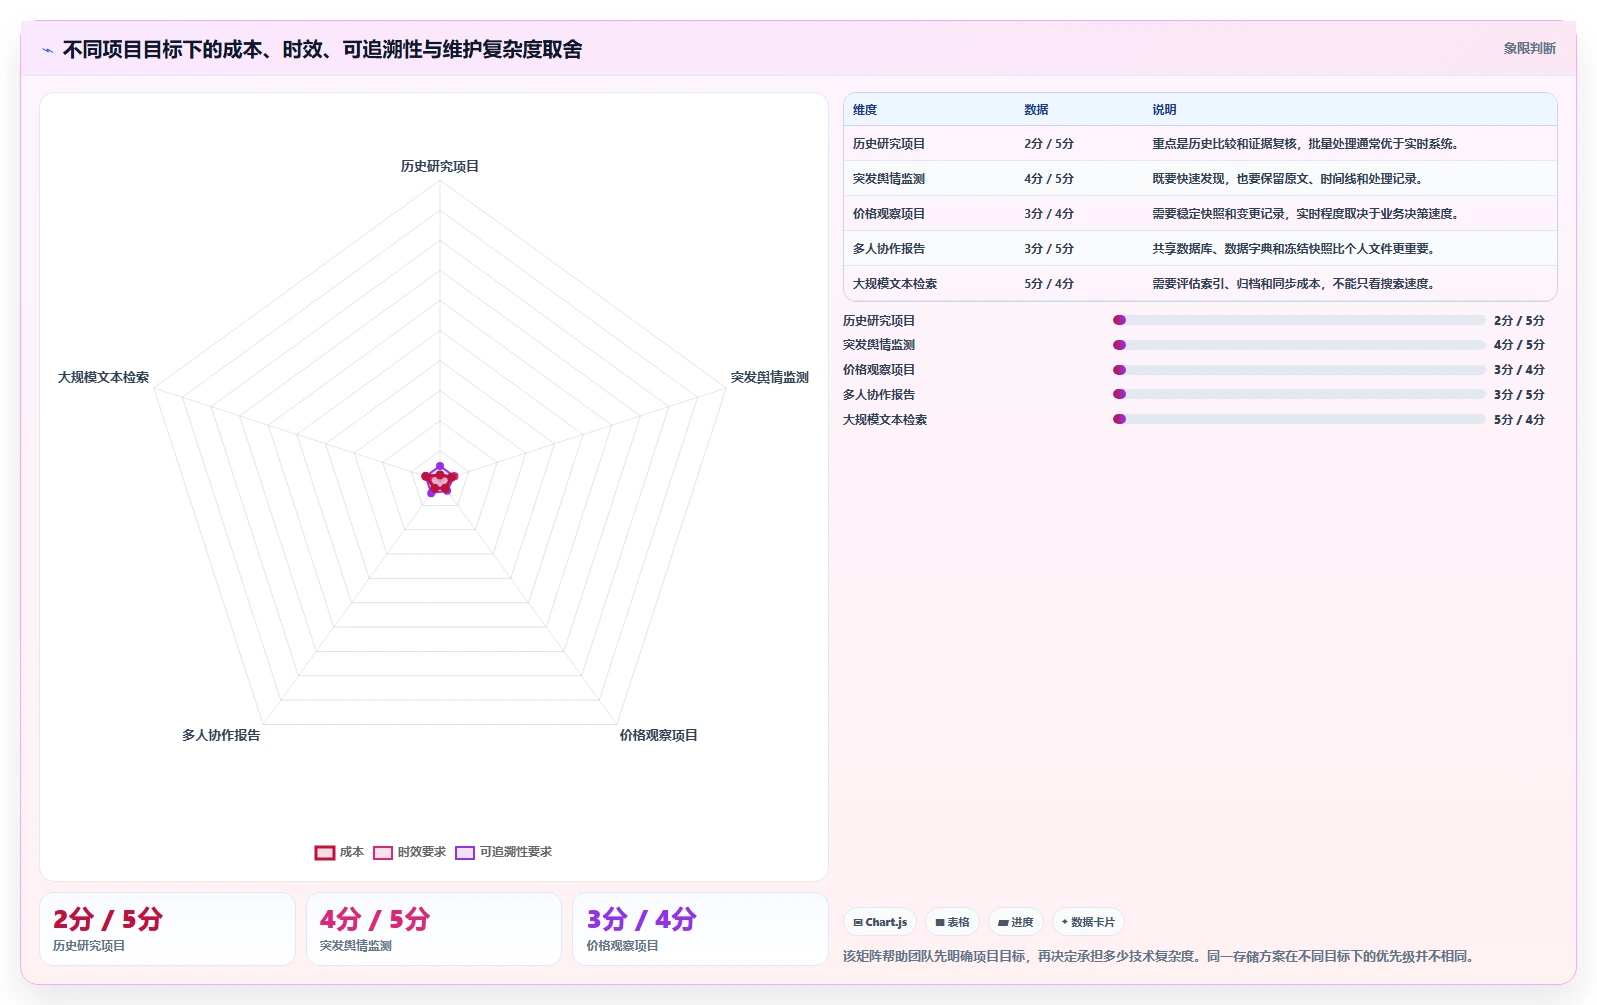
Task: Click the 说明 column header
Action: click(1164, 110)
